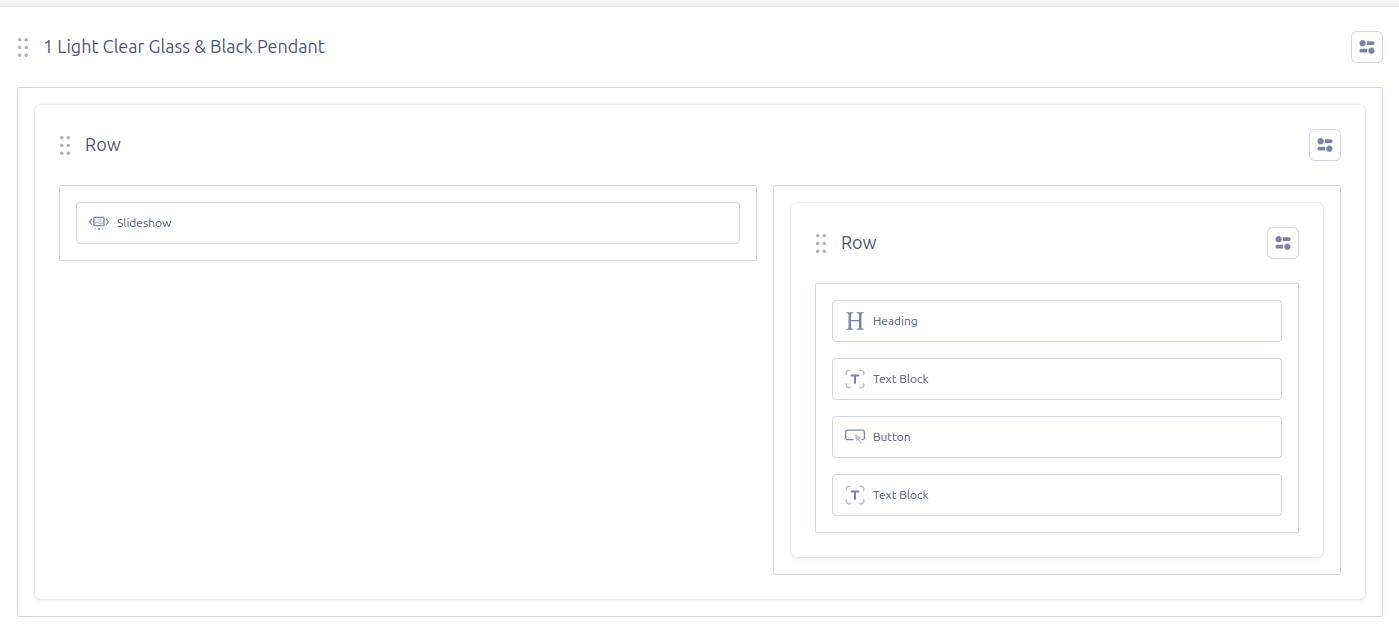Click the Button element cursor icon
1399x635 pixels.
pos(854,437)
